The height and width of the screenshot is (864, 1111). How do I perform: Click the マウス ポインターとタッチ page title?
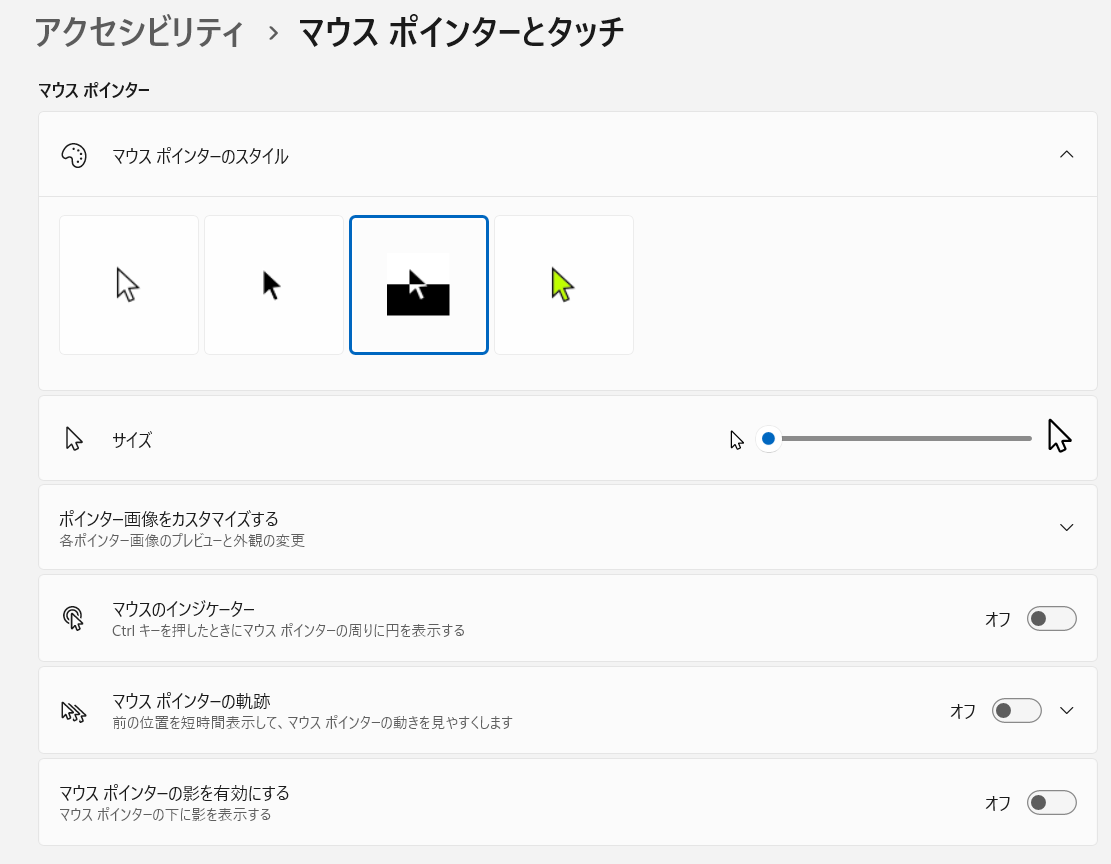point(461,33)
